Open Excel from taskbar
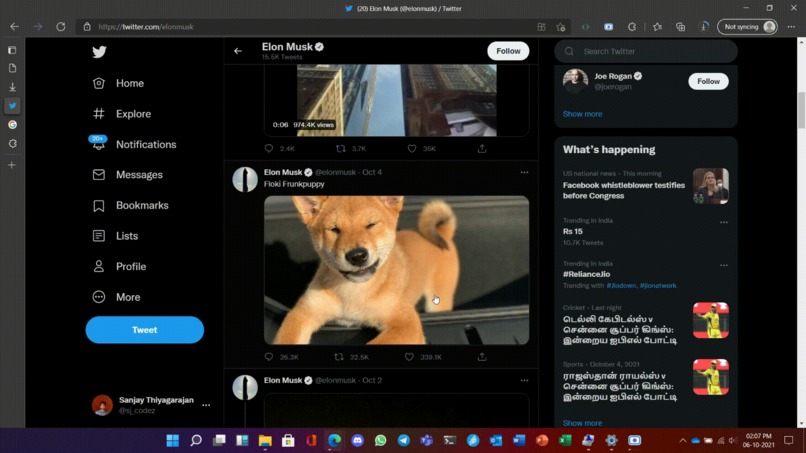 tap(565, 440)
